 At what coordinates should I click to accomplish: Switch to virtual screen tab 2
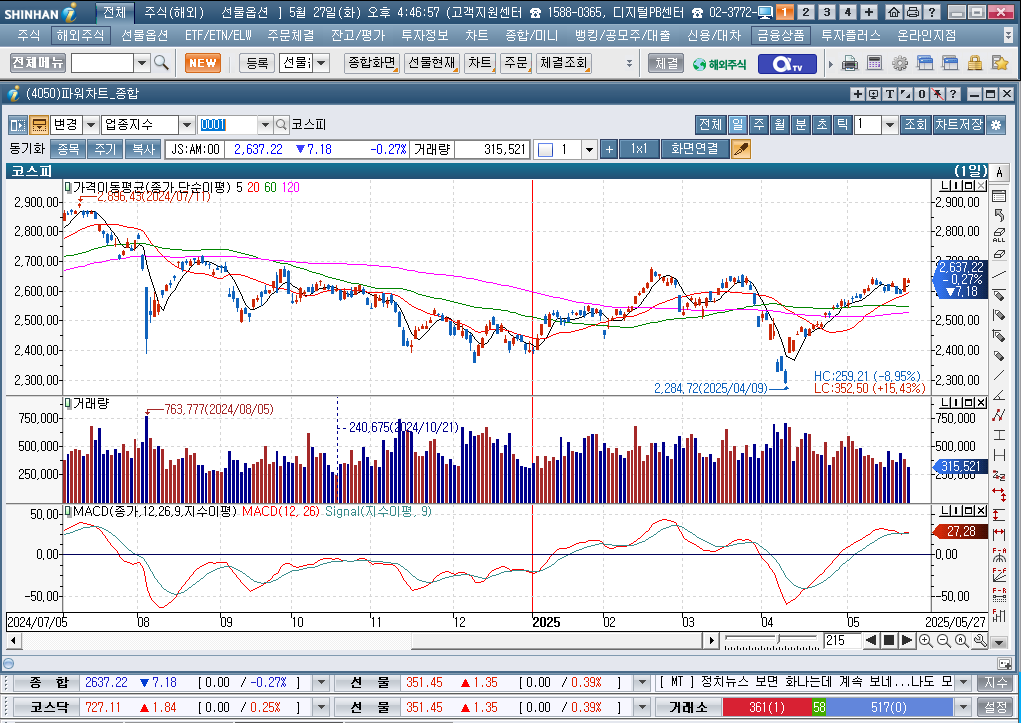tap(805, 12)
